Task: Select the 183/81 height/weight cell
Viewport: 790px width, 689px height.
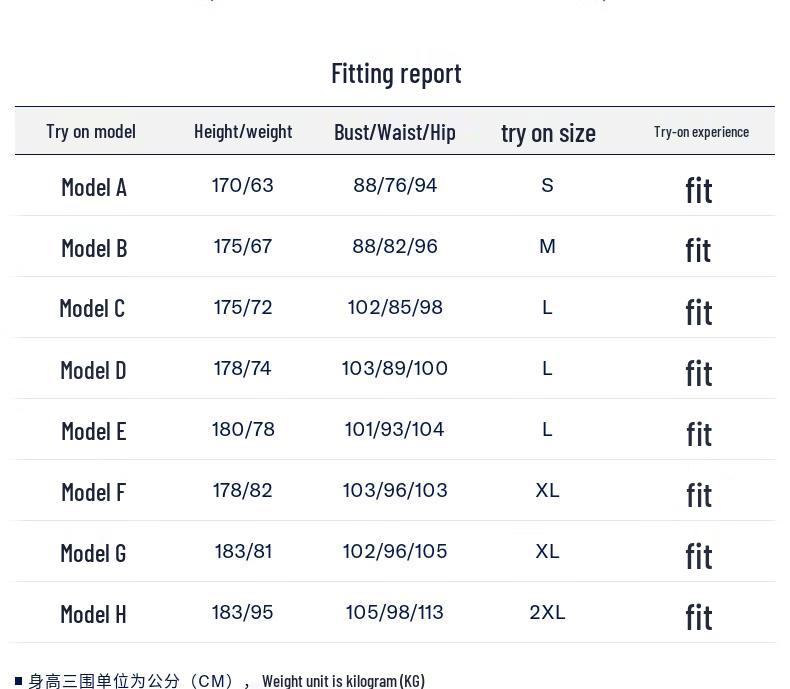Action: point(243,552)
